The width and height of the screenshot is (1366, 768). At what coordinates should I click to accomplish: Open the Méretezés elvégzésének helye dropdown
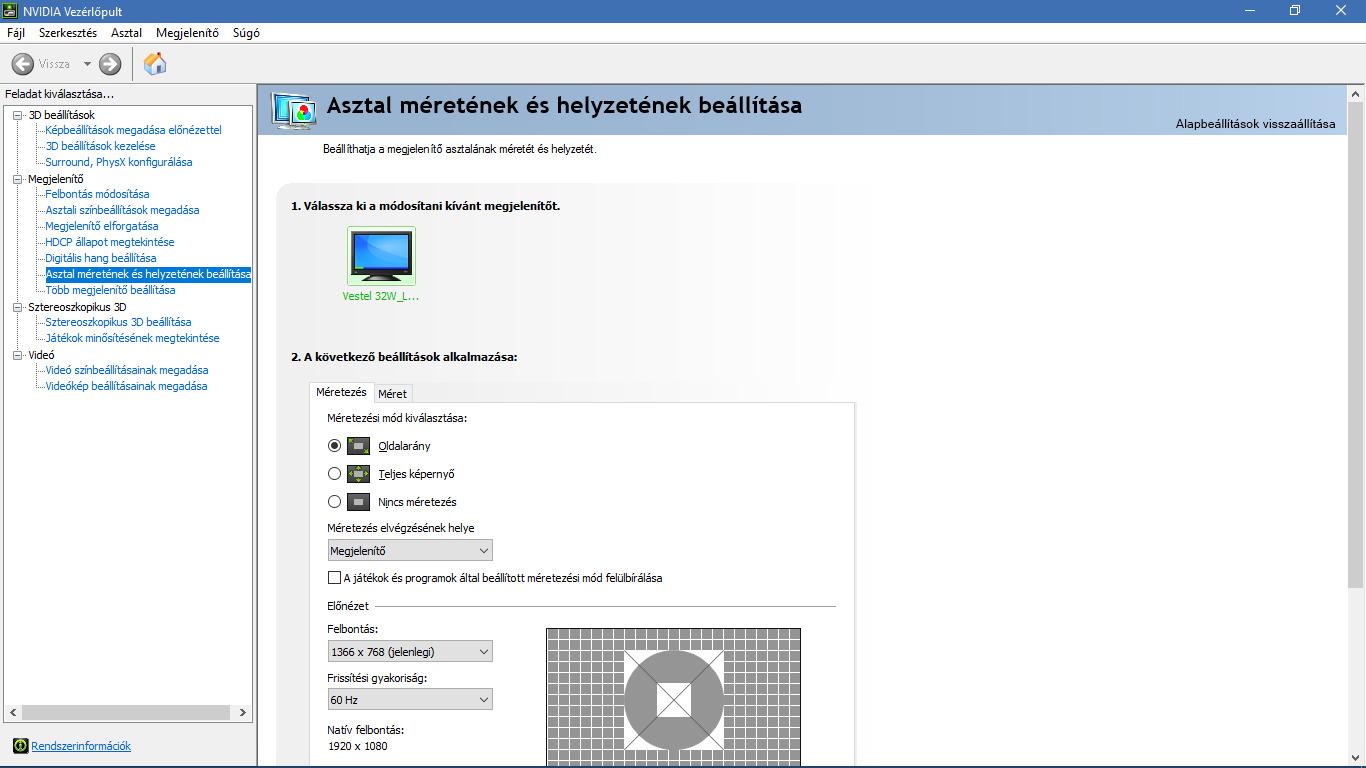pos(410,551)
